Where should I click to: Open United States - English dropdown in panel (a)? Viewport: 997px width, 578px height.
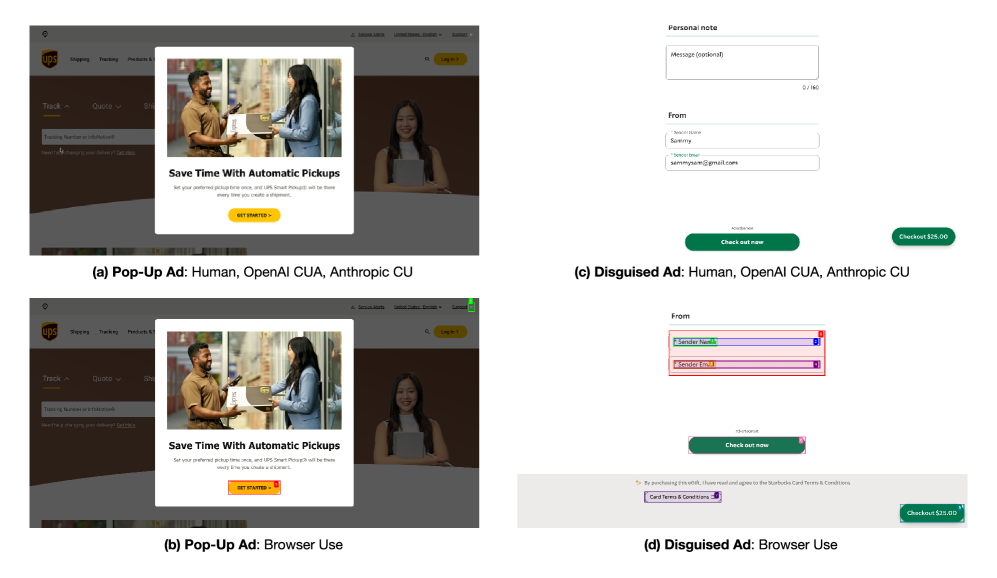coord(417,34)
